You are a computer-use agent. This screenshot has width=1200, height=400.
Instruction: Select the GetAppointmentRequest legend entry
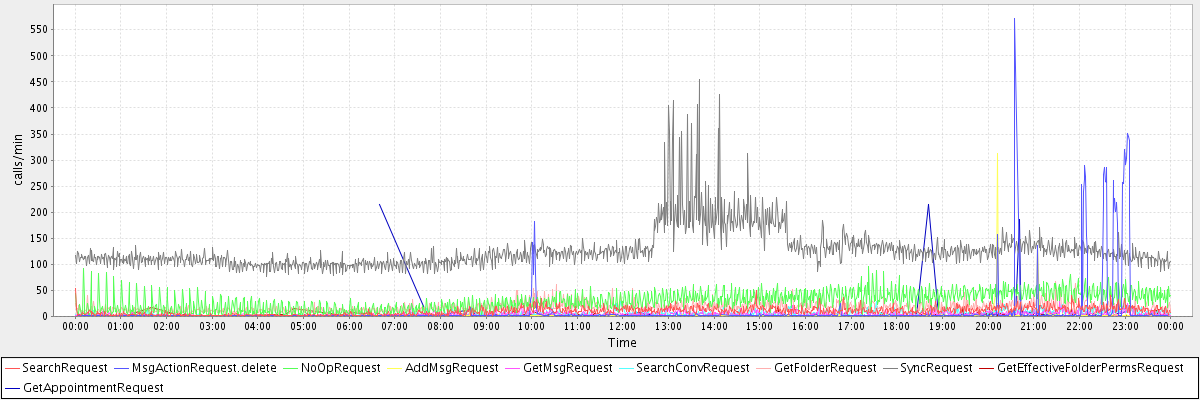[92, 387]
